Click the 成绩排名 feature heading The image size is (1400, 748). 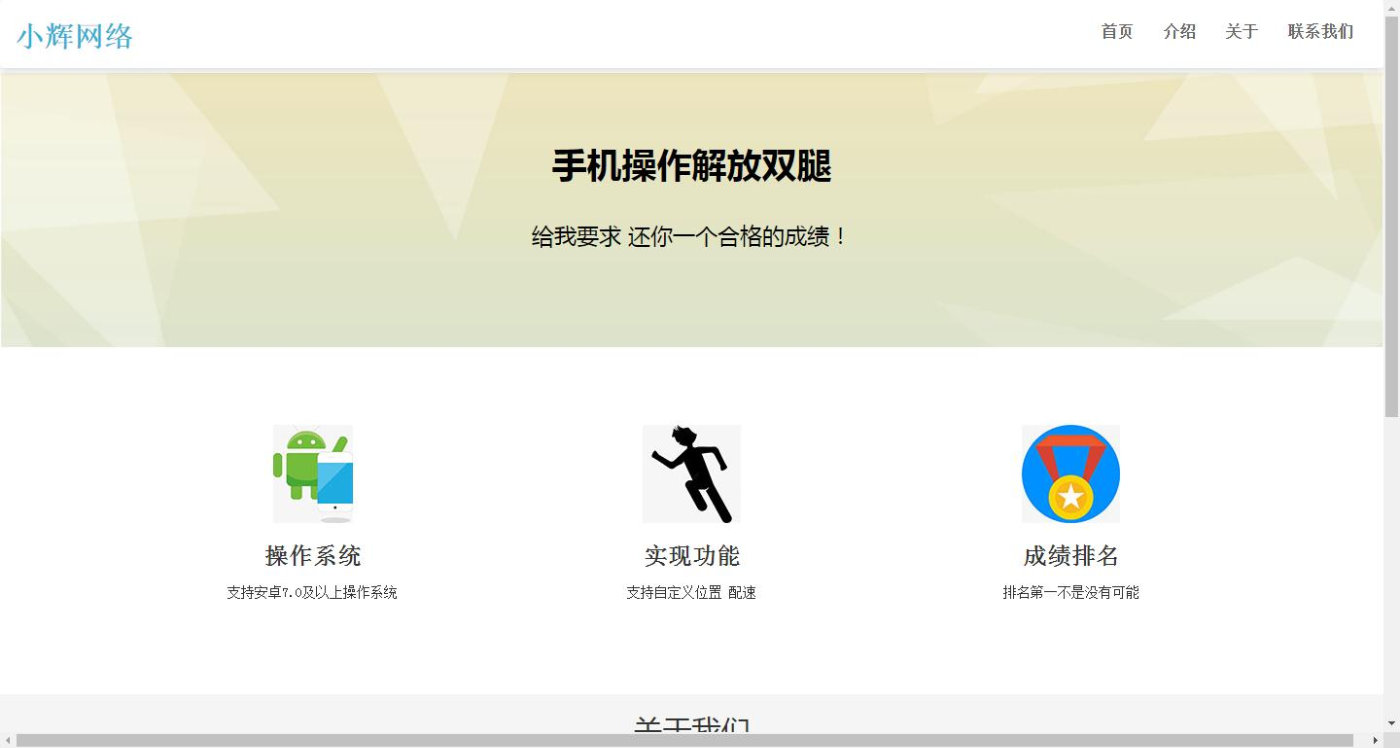1070,556
